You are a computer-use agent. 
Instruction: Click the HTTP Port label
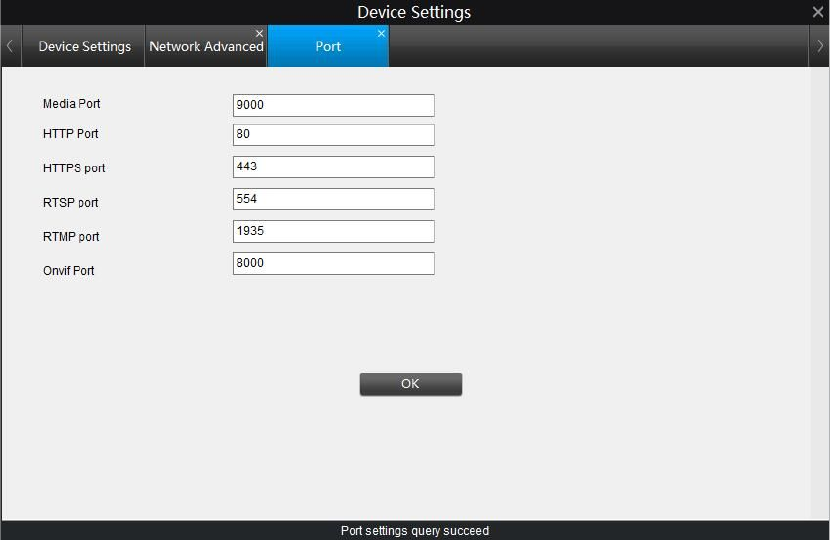[x=70, y=134]
